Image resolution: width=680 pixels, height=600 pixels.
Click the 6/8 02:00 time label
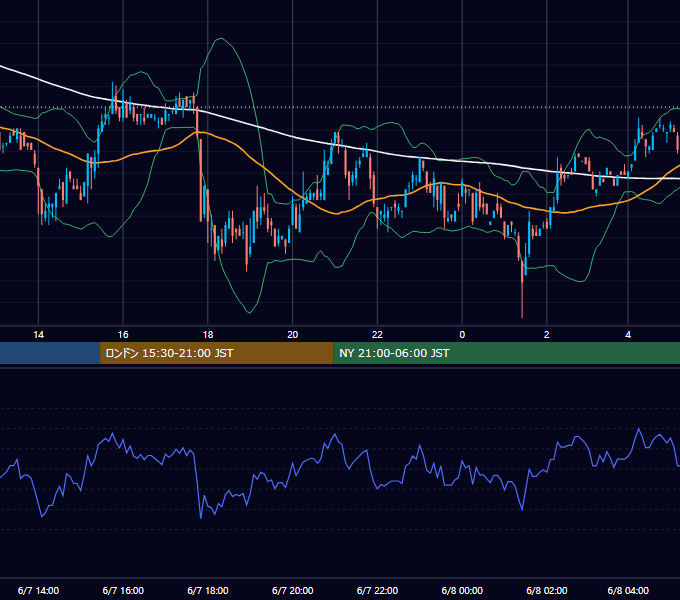pyautogui.click(x=547, y=590)
